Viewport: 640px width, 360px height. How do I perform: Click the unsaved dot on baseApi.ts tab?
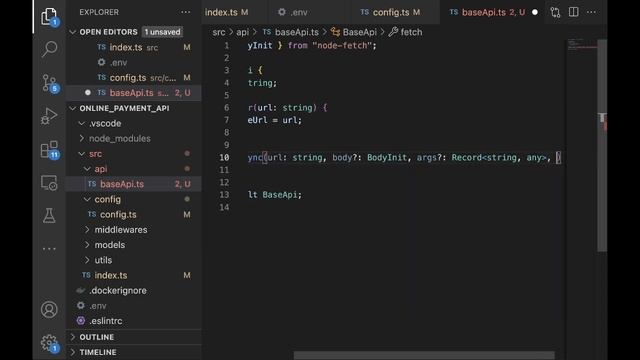(535, 12)
